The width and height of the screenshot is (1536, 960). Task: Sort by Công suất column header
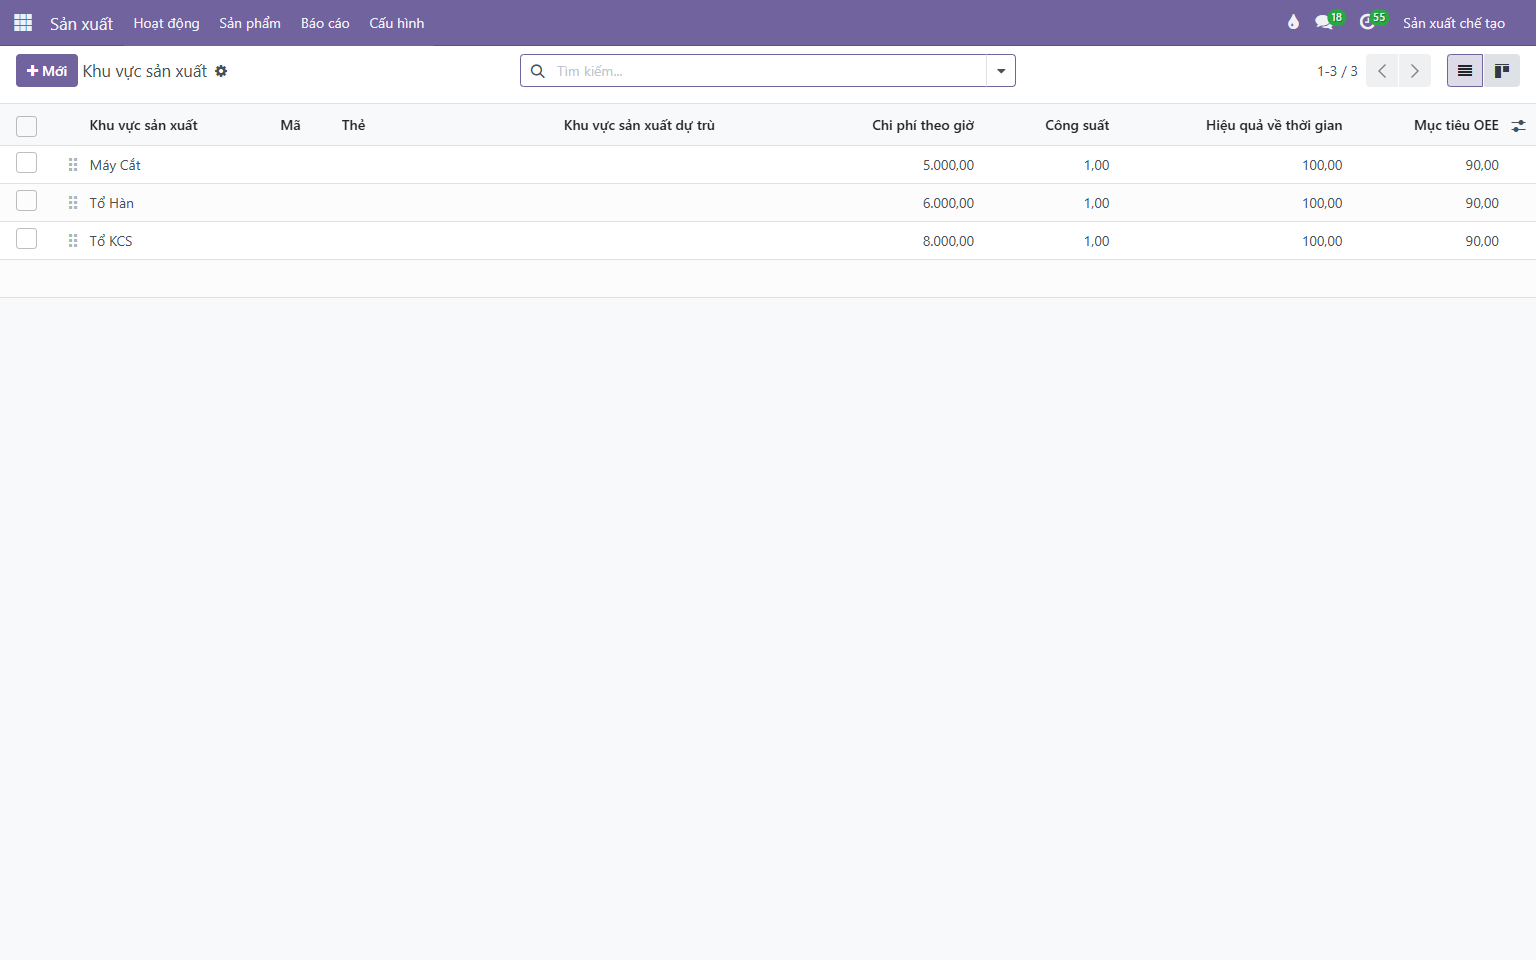click(1077, 125)
